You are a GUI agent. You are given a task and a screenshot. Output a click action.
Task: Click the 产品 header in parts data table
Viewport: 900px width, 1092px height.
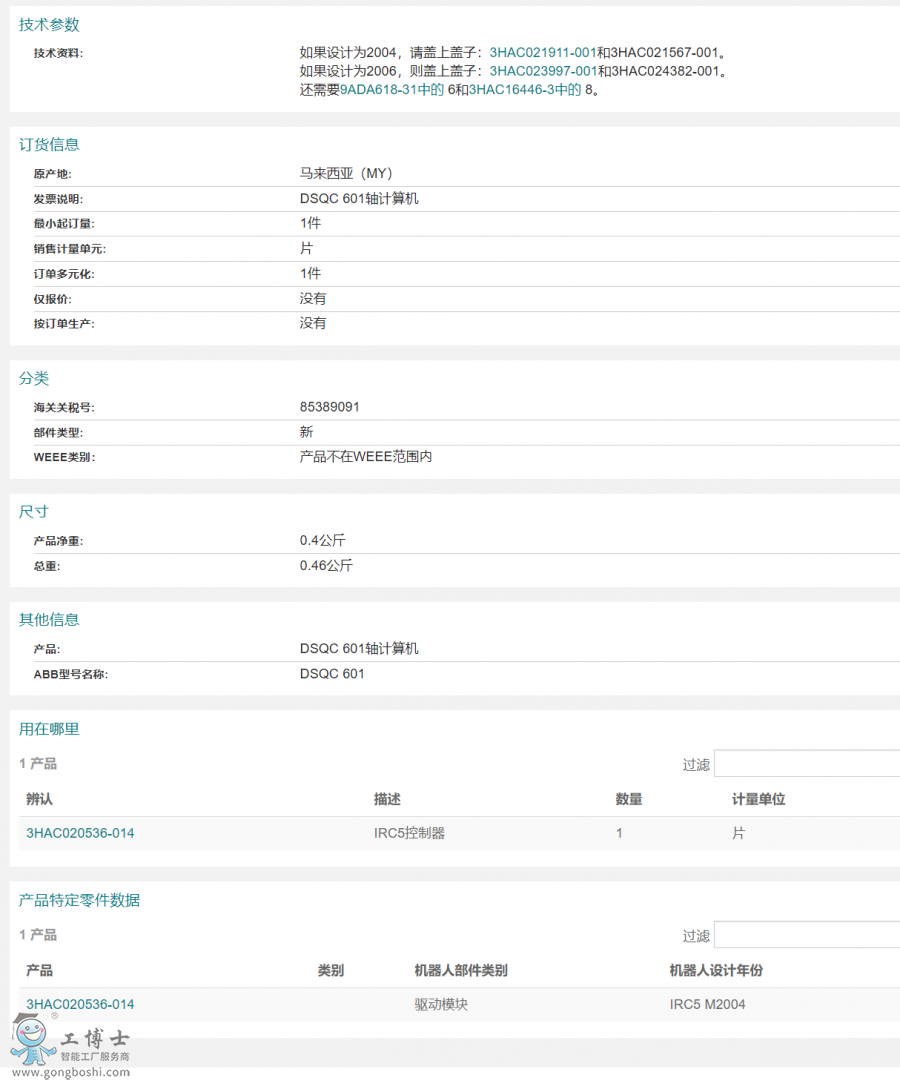click(39, 970)
